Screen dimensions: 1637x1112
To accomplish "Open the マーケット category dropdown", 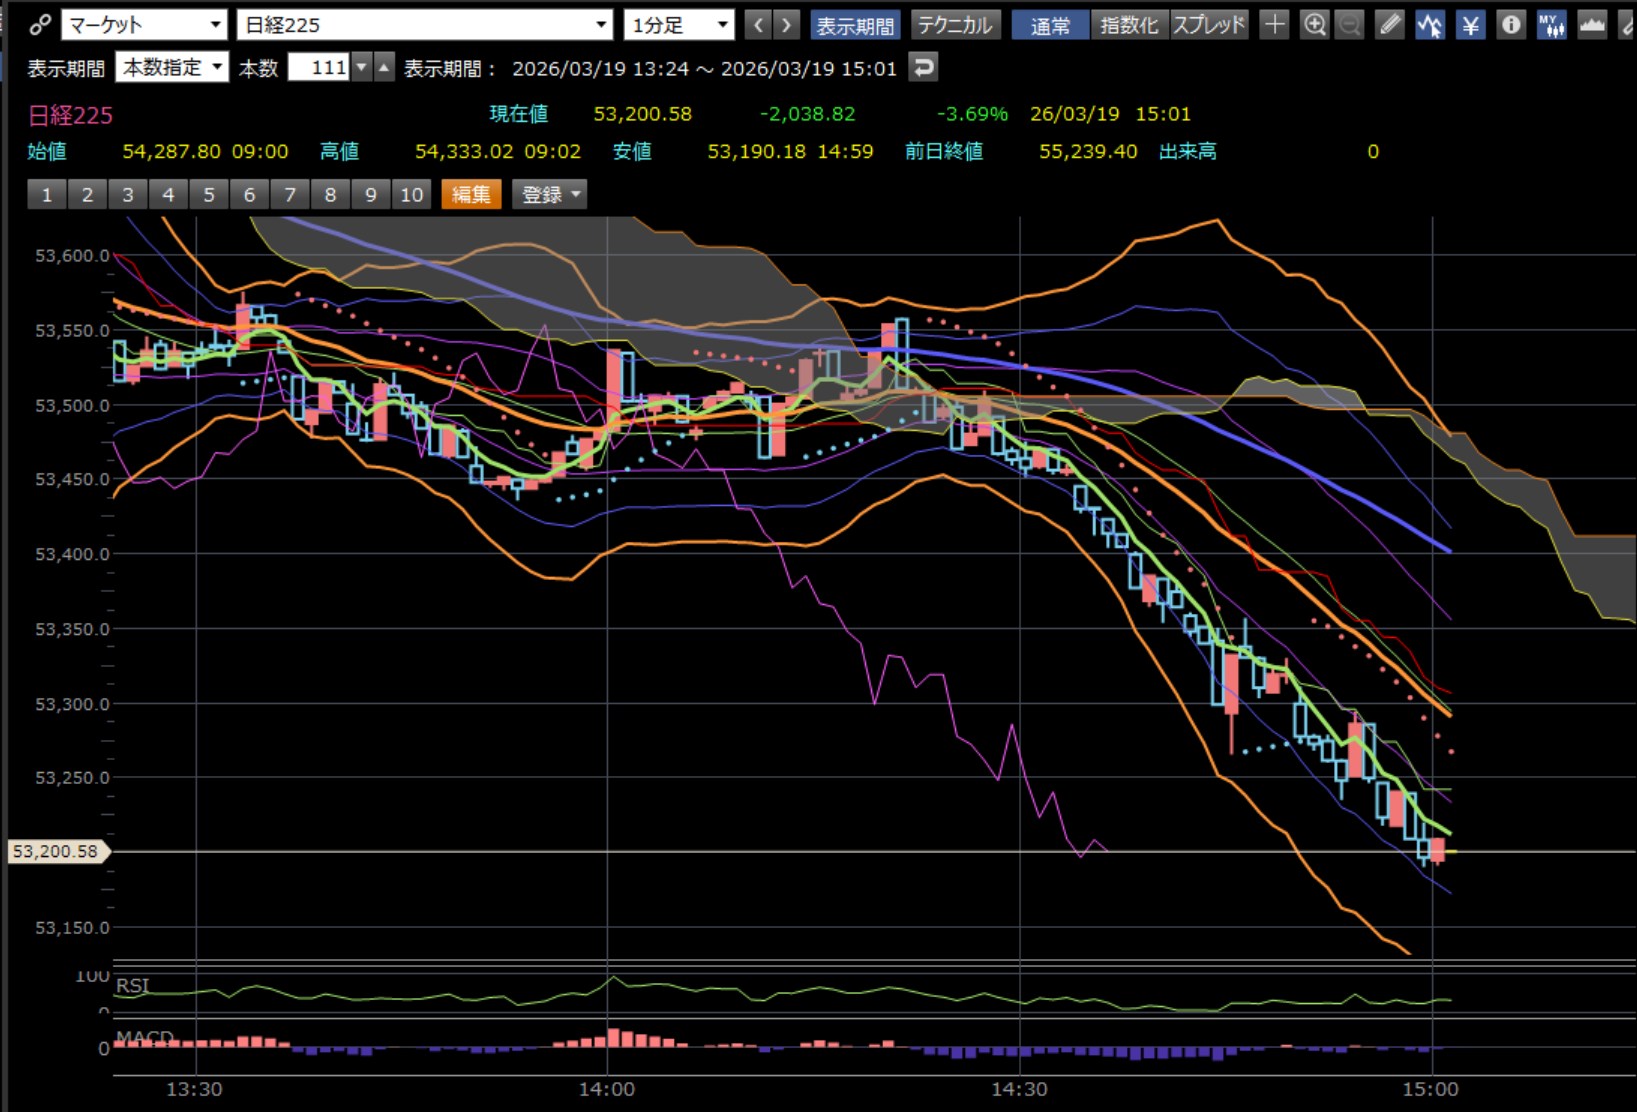I will 145,25.
